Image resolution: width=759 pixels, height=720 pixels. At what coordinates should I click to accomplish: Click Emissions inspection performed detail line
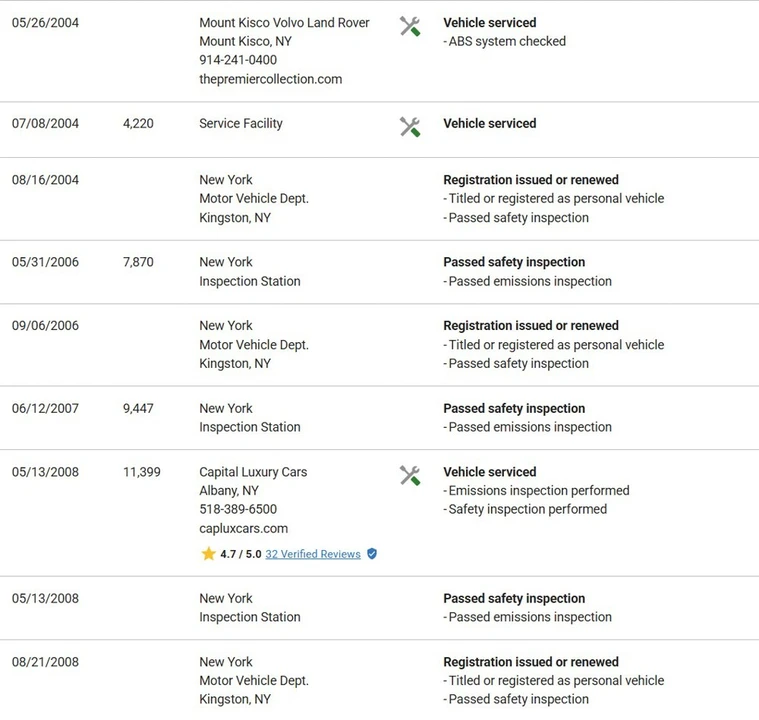[536, 491]
